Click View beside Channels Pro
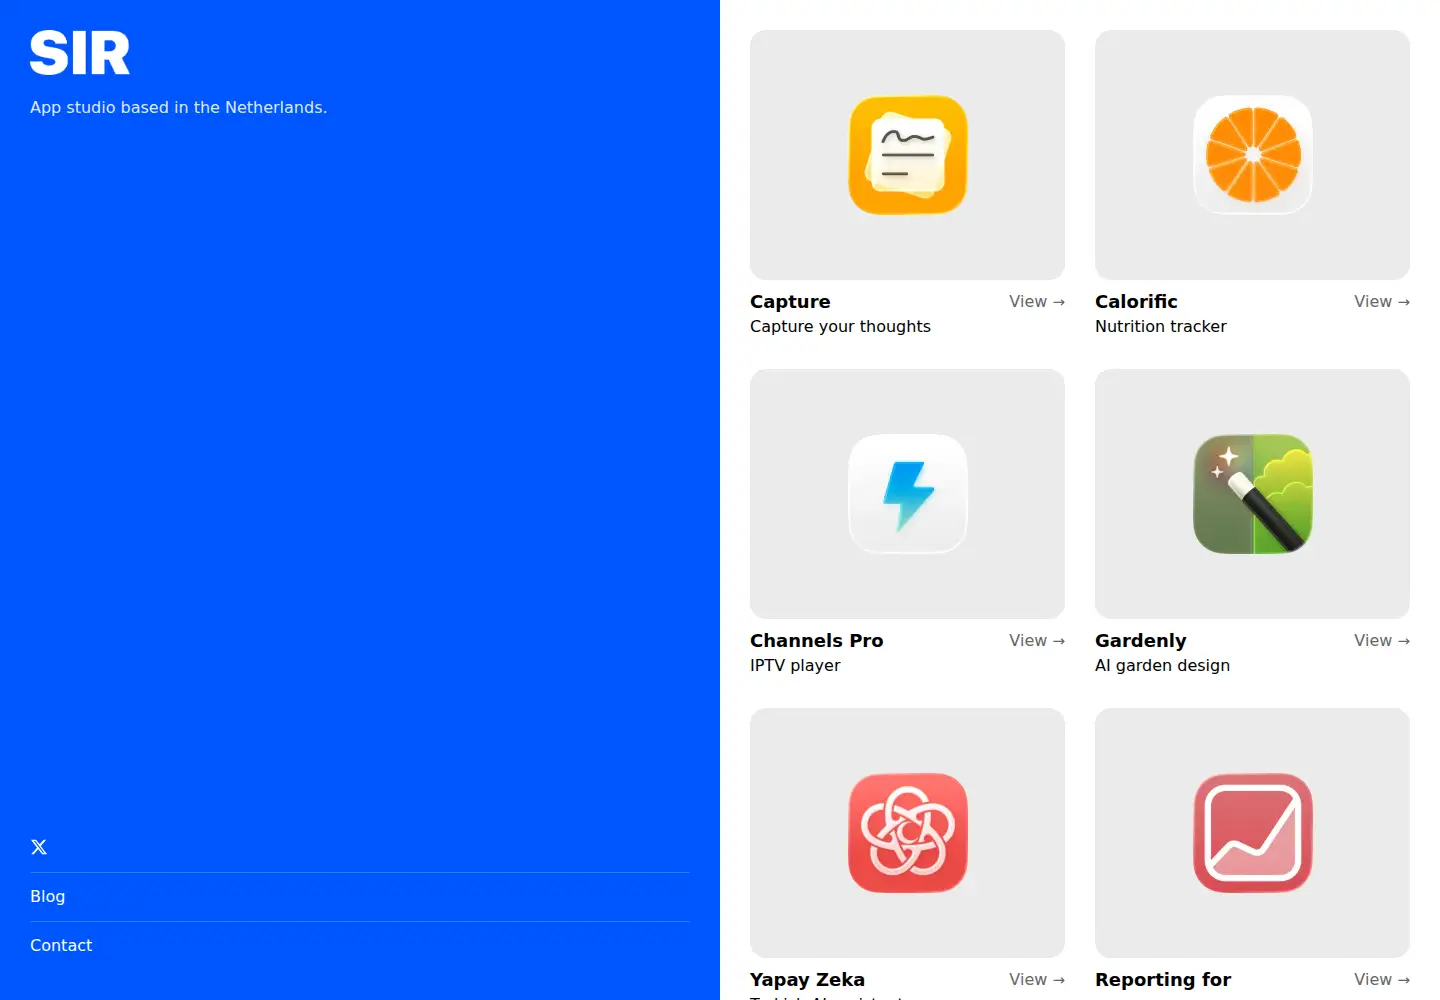The height and width of the screenshot is (1000, 1440). [1037, 640]
